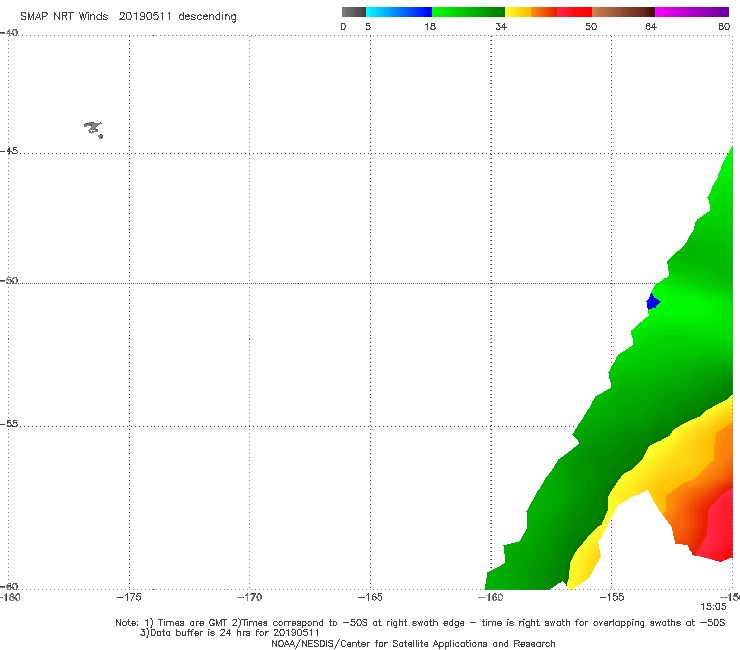740x650 pixels.
Task: Click the color bar label '64'
Action: coord(651,27)
